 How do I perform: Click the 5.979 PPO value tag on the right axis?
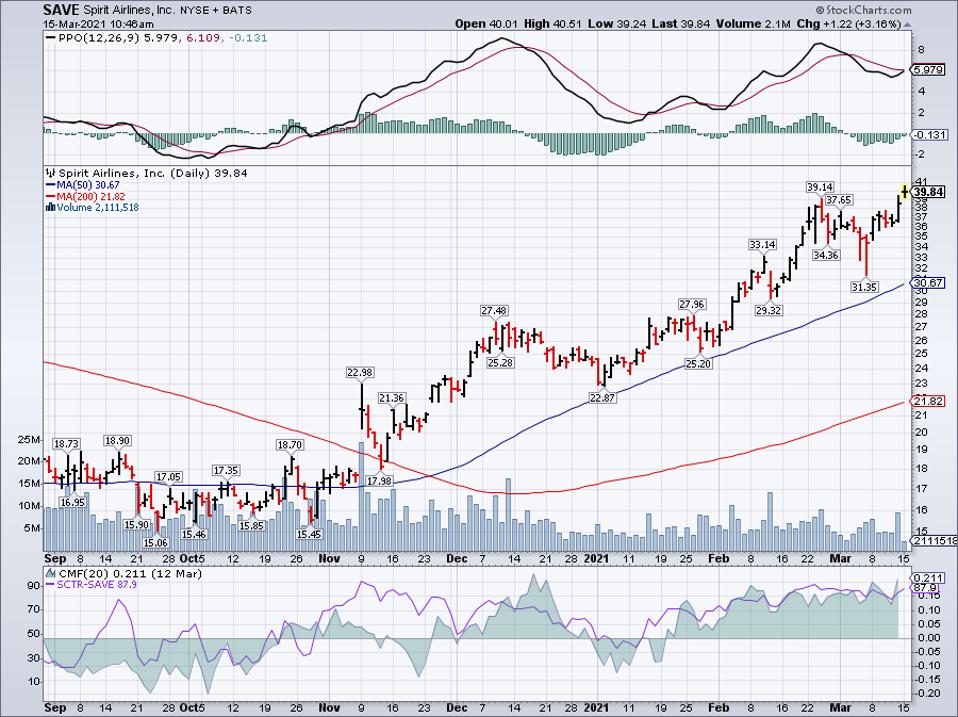tap(929, 70)
